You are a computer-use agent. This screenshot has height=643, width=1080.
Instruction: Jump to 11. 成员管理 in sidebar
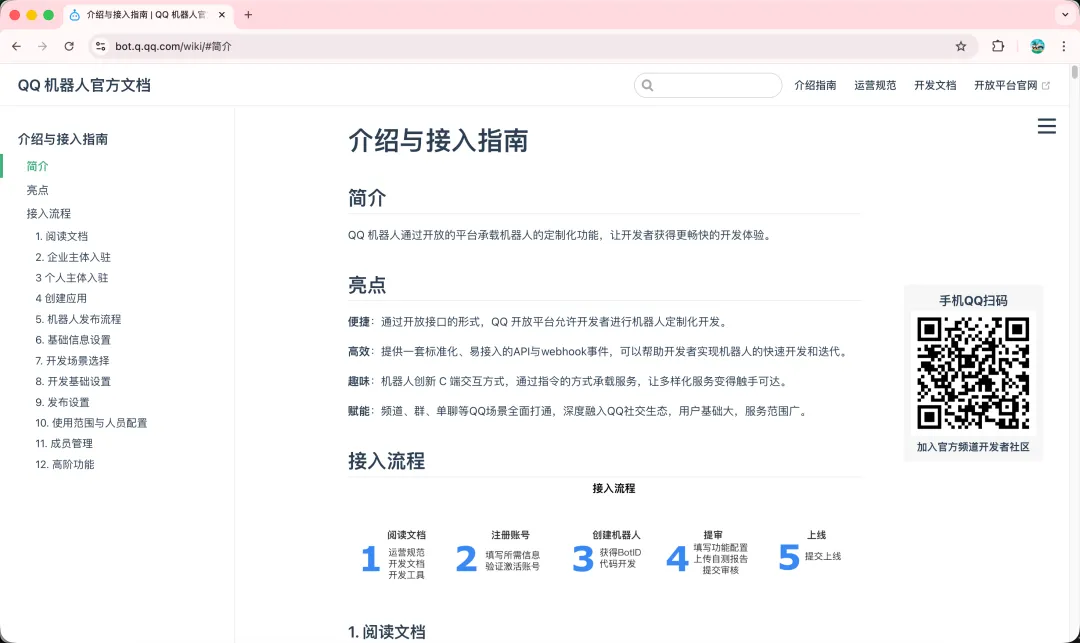(x=64, y=443)
